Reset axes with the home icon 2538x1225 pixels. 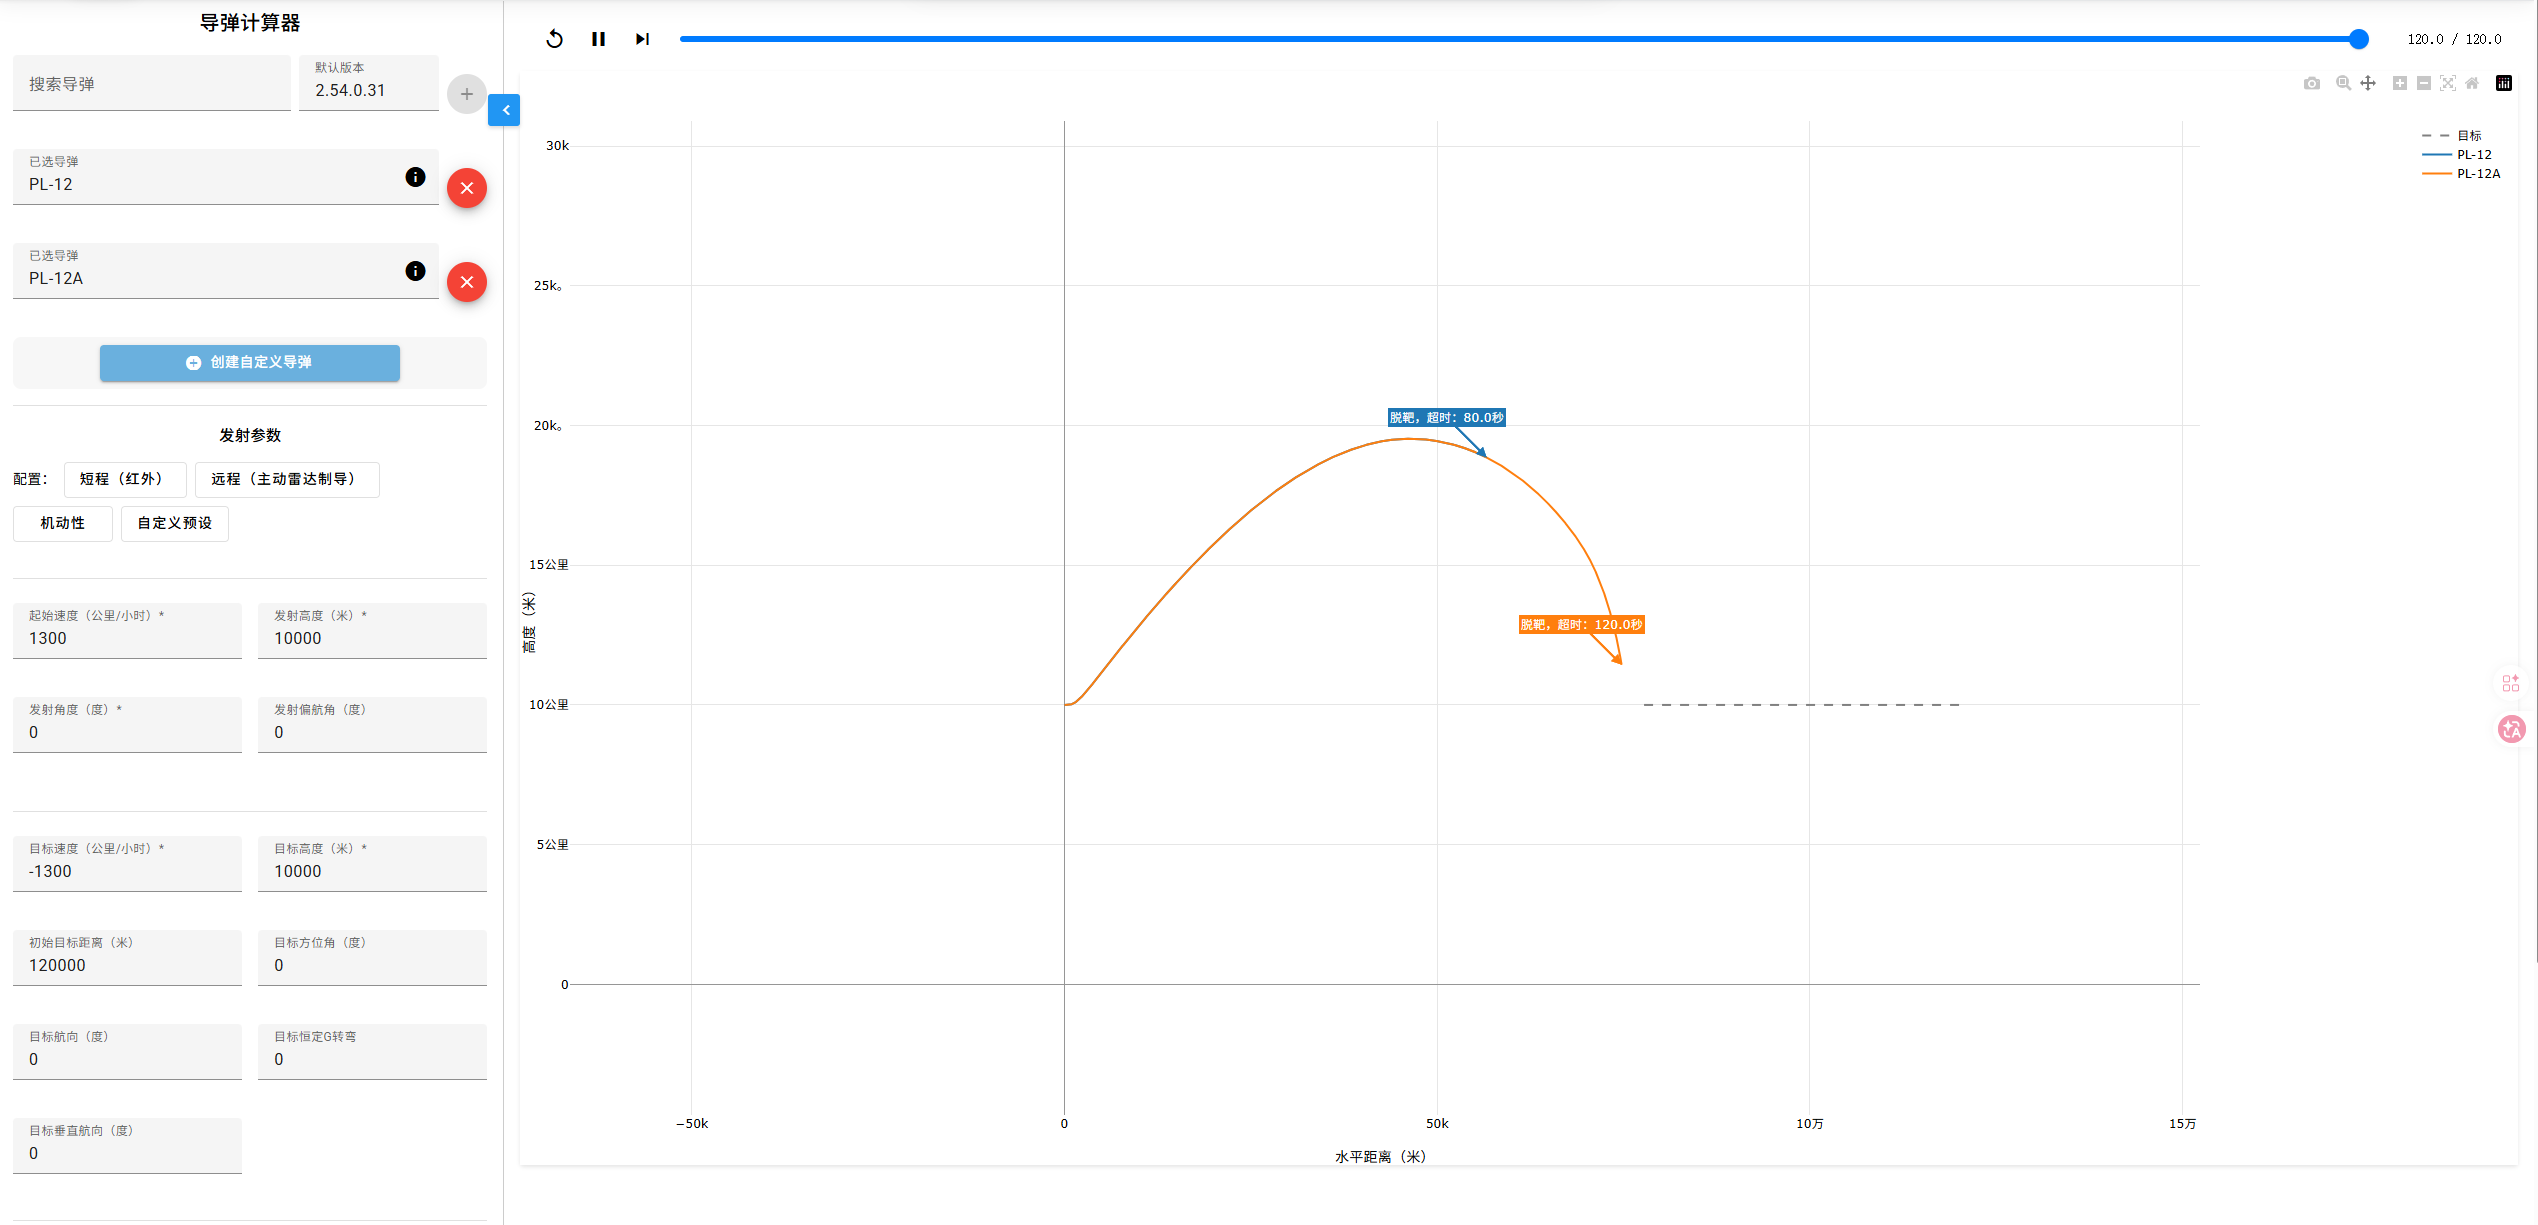[2472, 83]
